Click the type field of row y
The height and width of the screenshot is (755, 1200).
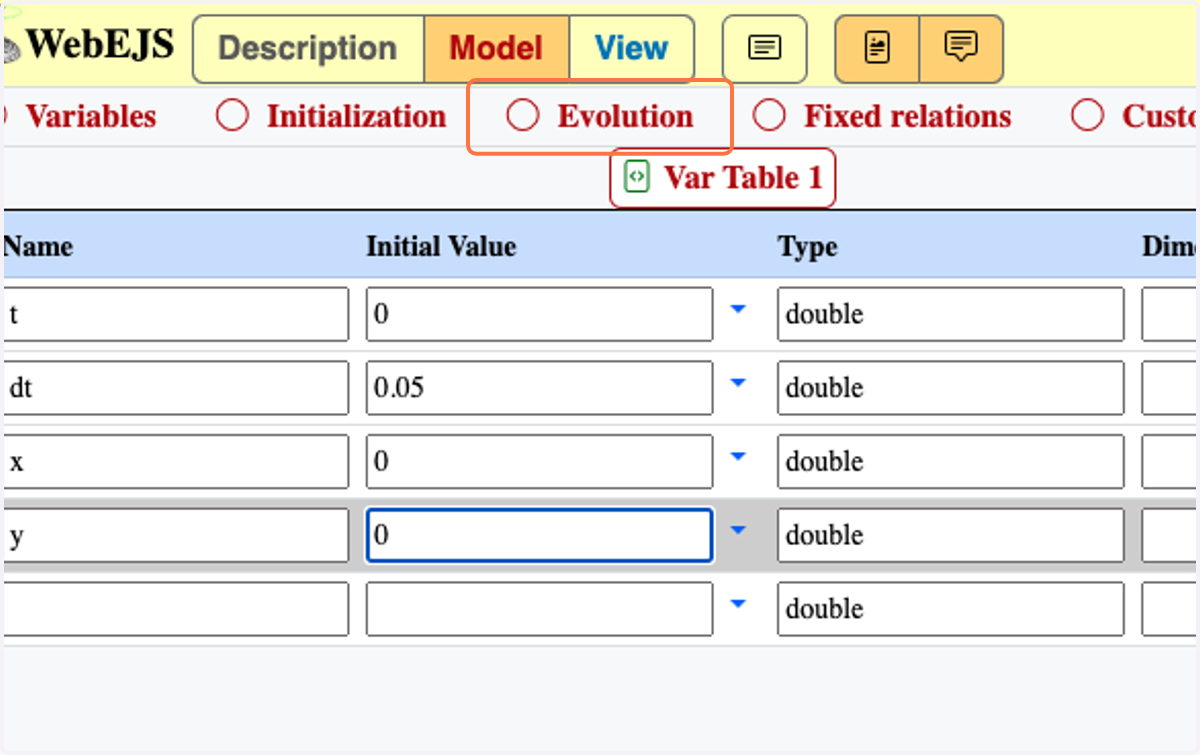click(x=950, y=535)
